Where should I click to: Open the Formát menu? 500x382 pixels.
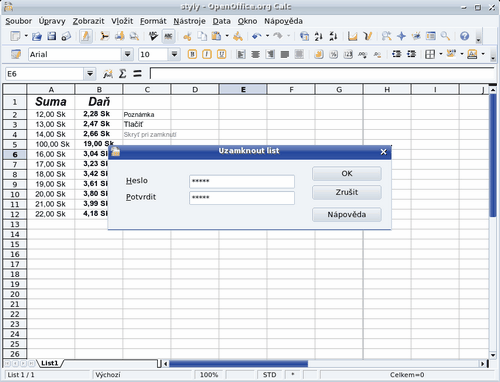pos(153,21)
